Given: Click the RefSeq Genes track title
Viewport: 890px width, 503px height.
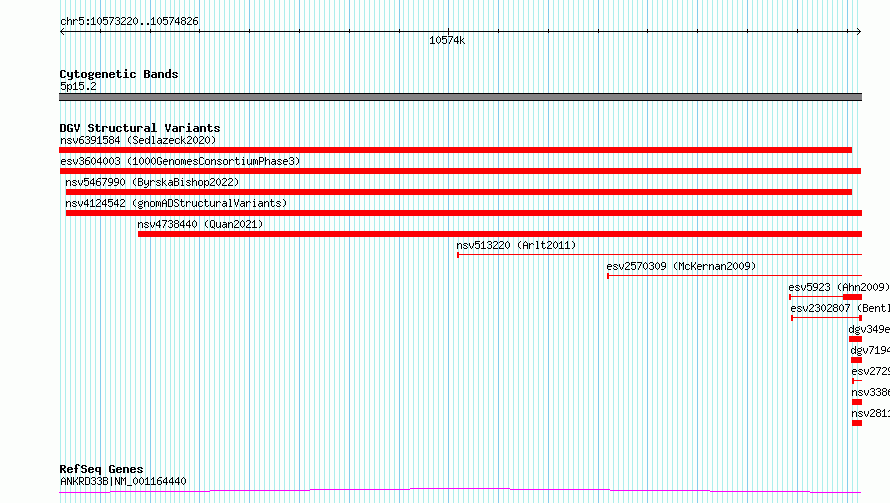Looking at the screenshot, I should click(x=101, y=470).
